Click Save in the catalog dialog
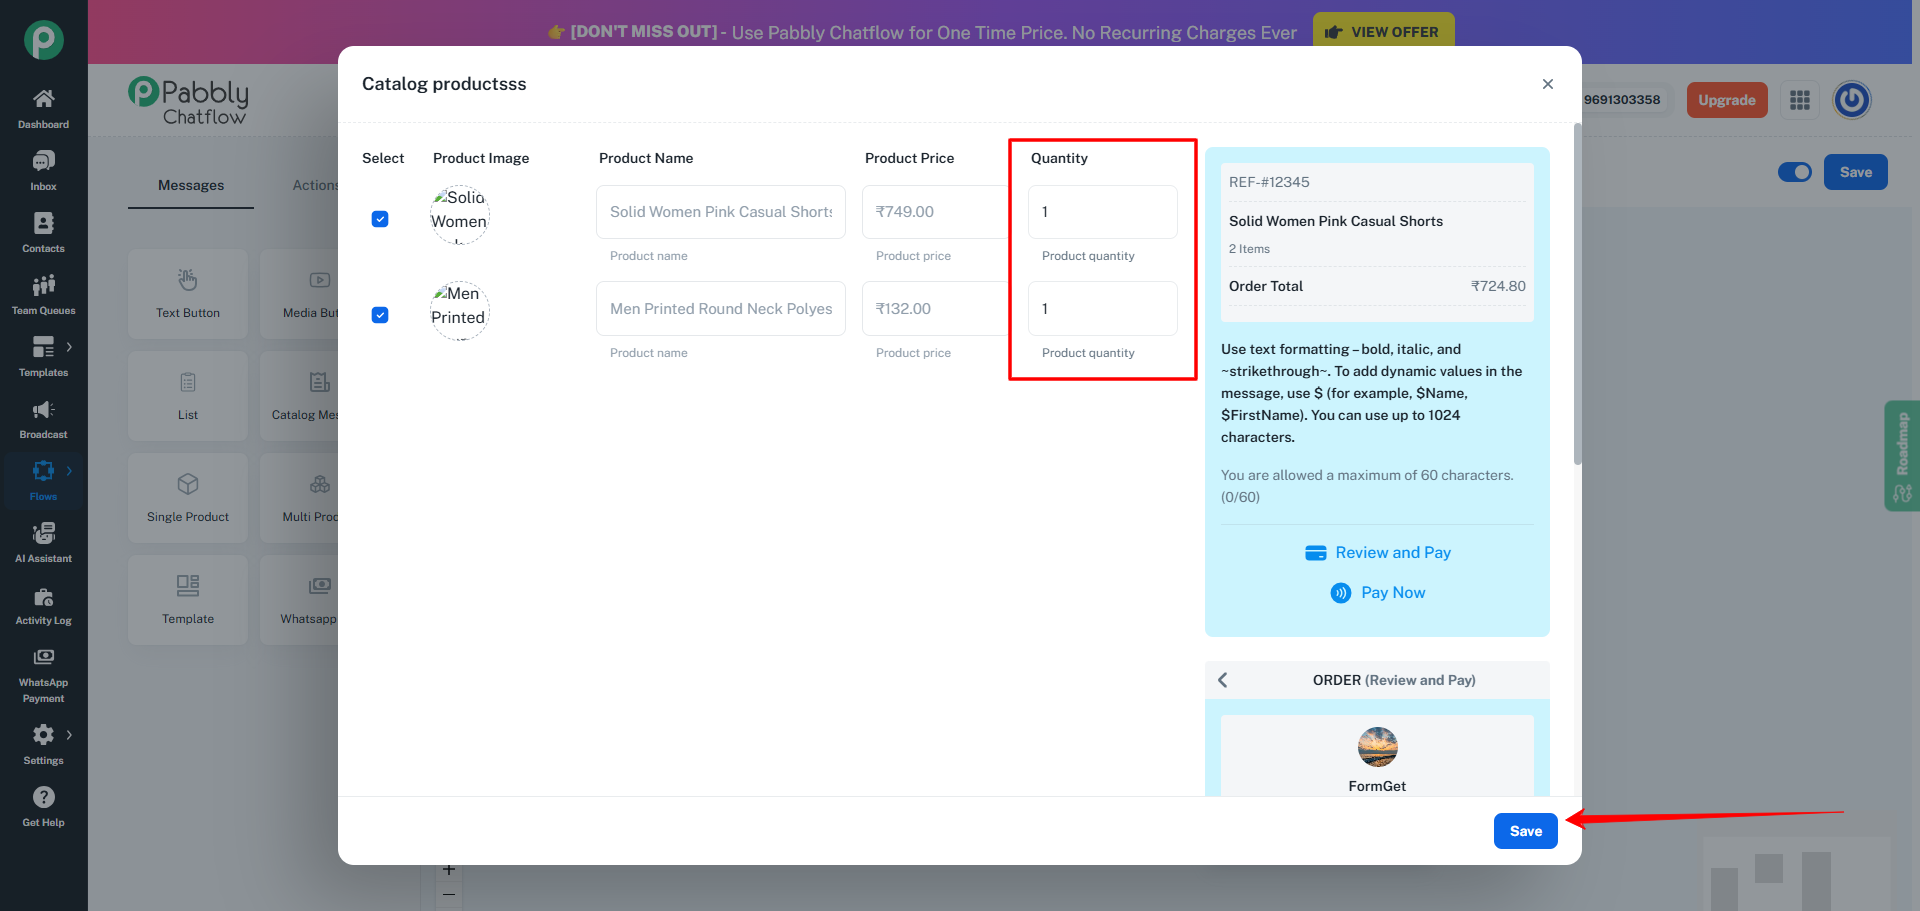Screen dimensions: 1920x911 (x=1526, y=831)
